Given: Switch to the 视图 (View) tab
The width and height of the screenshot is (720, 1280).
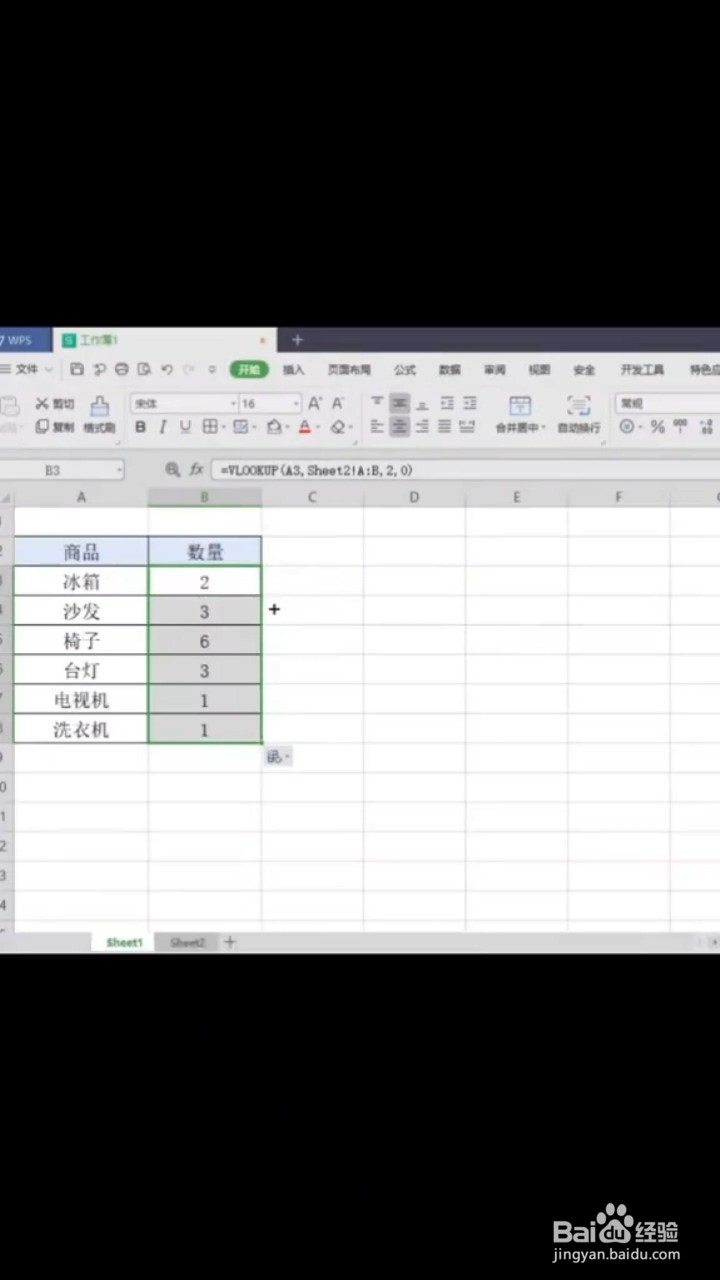Looking at the screenshot, I should [539, 369].
